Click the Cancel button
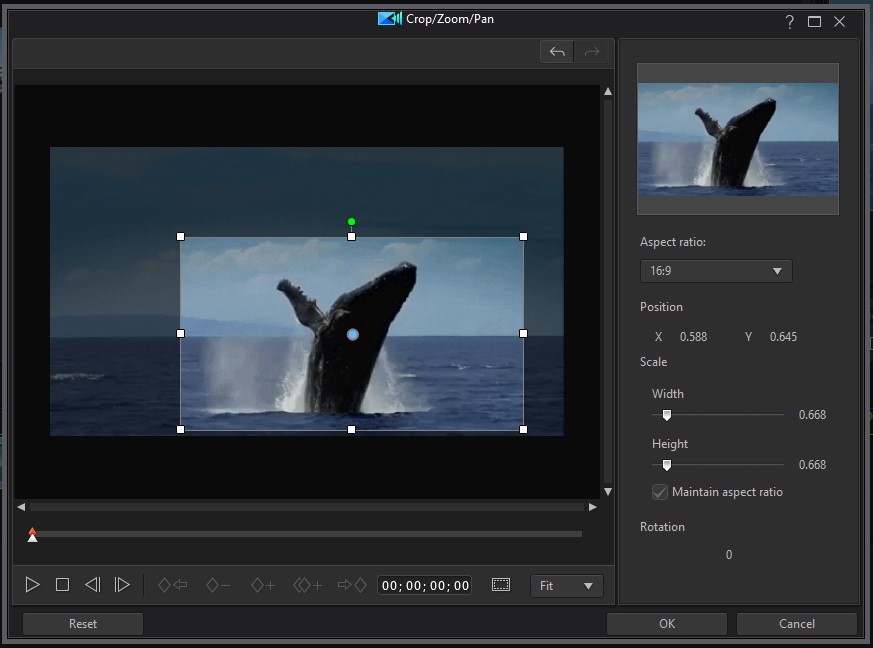 (x=796, y=624)
